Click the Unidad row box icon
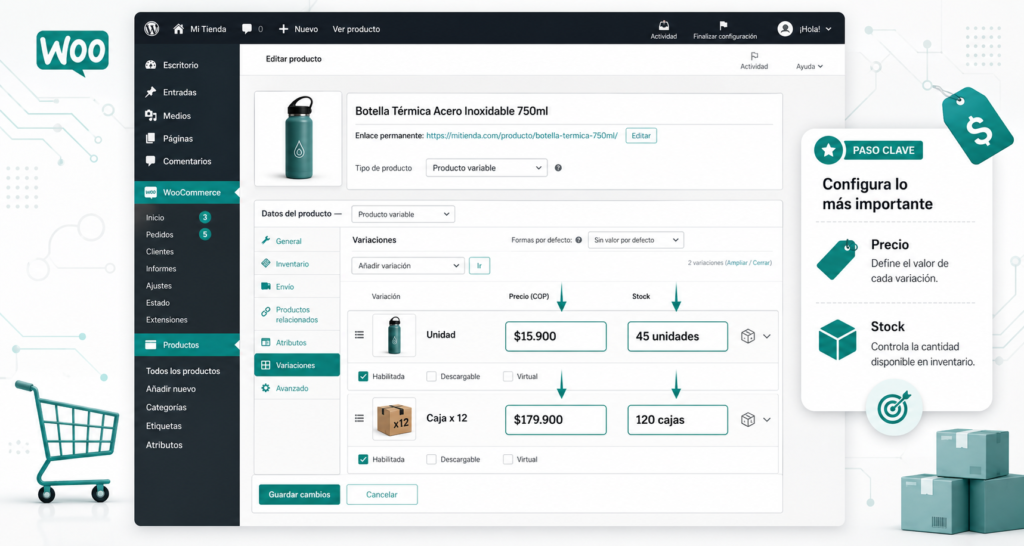Image resolution: width=1024 pixels, height=546 pixels. pyautogui.click(x=748, y=336)
